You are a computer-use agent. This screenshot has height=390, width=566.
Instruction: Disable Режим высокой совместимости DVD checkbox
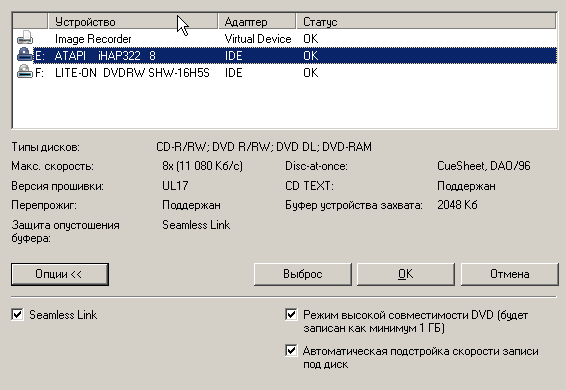tap(291, 315)
